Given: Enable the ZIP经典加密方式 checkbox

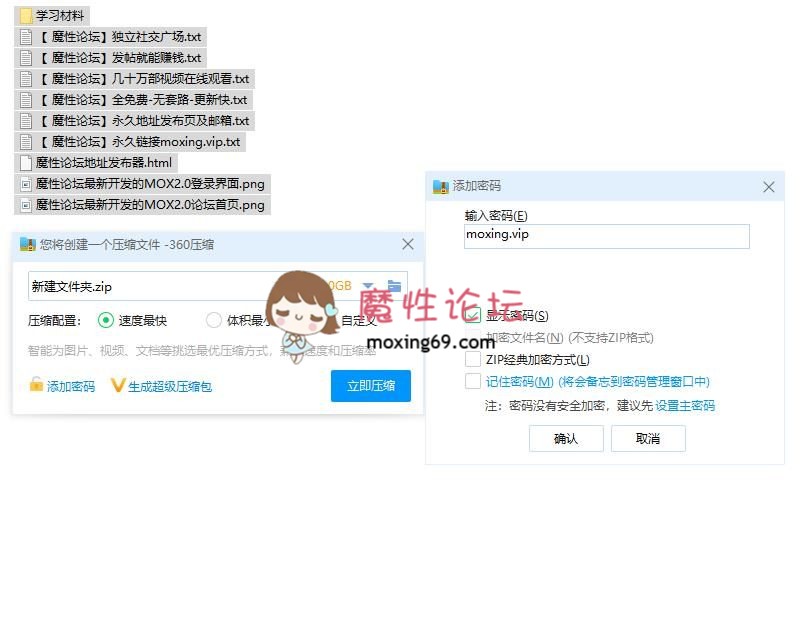Looking at the screenshot, I should coord(473,358).
